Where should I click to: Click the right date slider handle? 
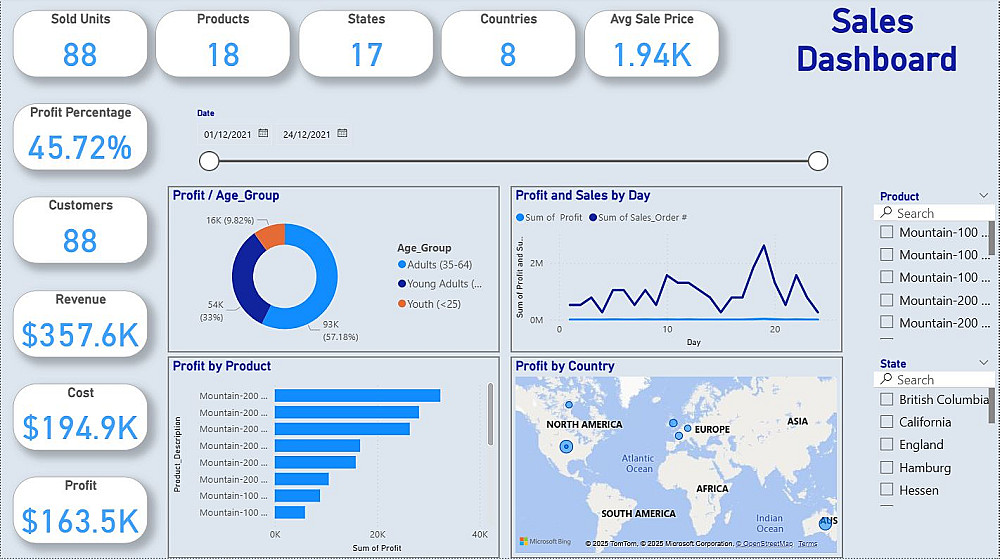818,161
